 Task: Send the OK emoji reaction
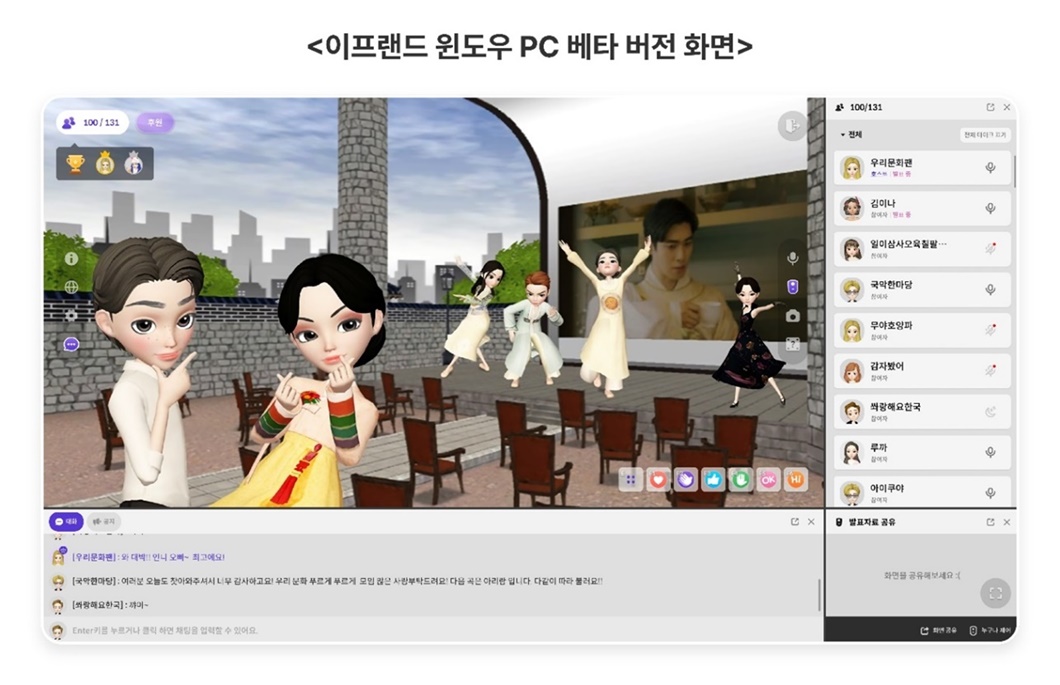pyautogui.click(x=767, y=478)
